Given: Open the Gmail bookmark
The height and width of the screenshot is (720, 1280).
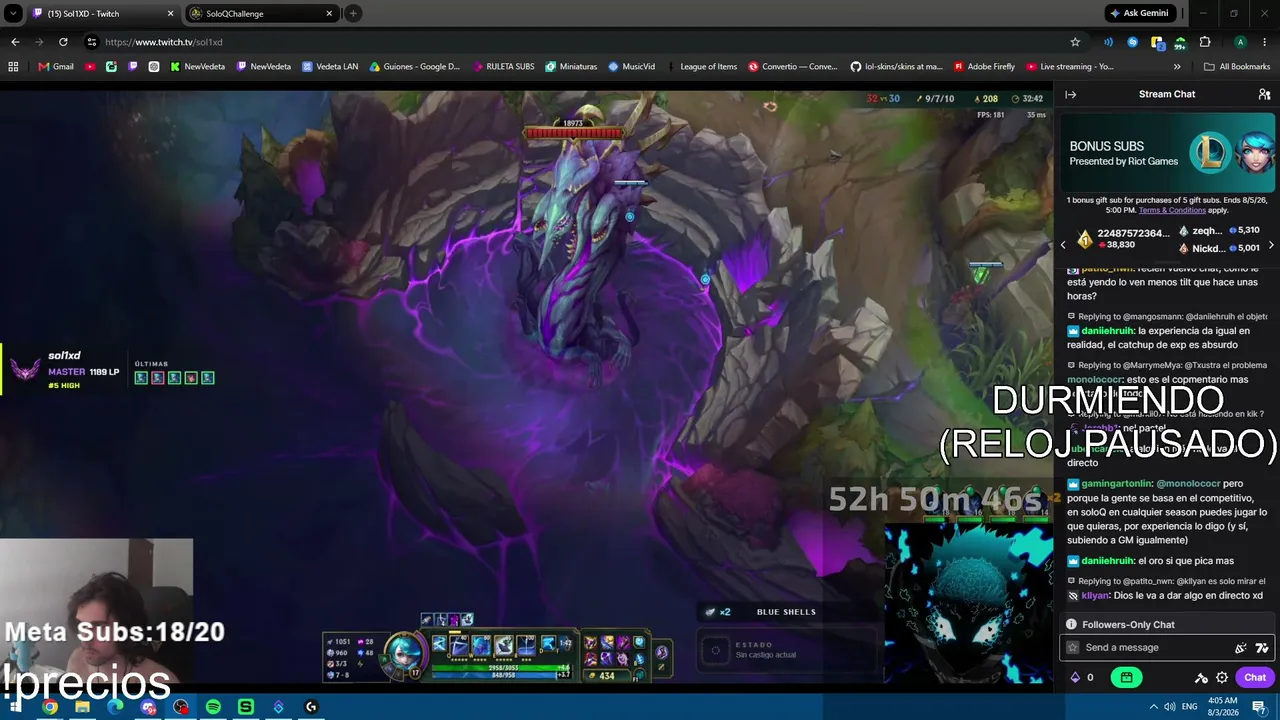Looking at the screenshot, I should 56,67.
